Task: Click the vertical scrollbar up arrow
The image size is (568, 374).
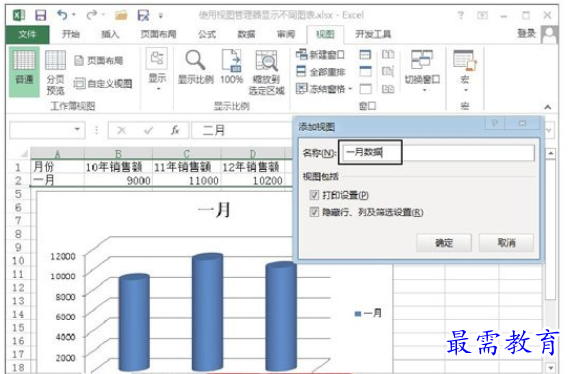Action: click(550, 154)
